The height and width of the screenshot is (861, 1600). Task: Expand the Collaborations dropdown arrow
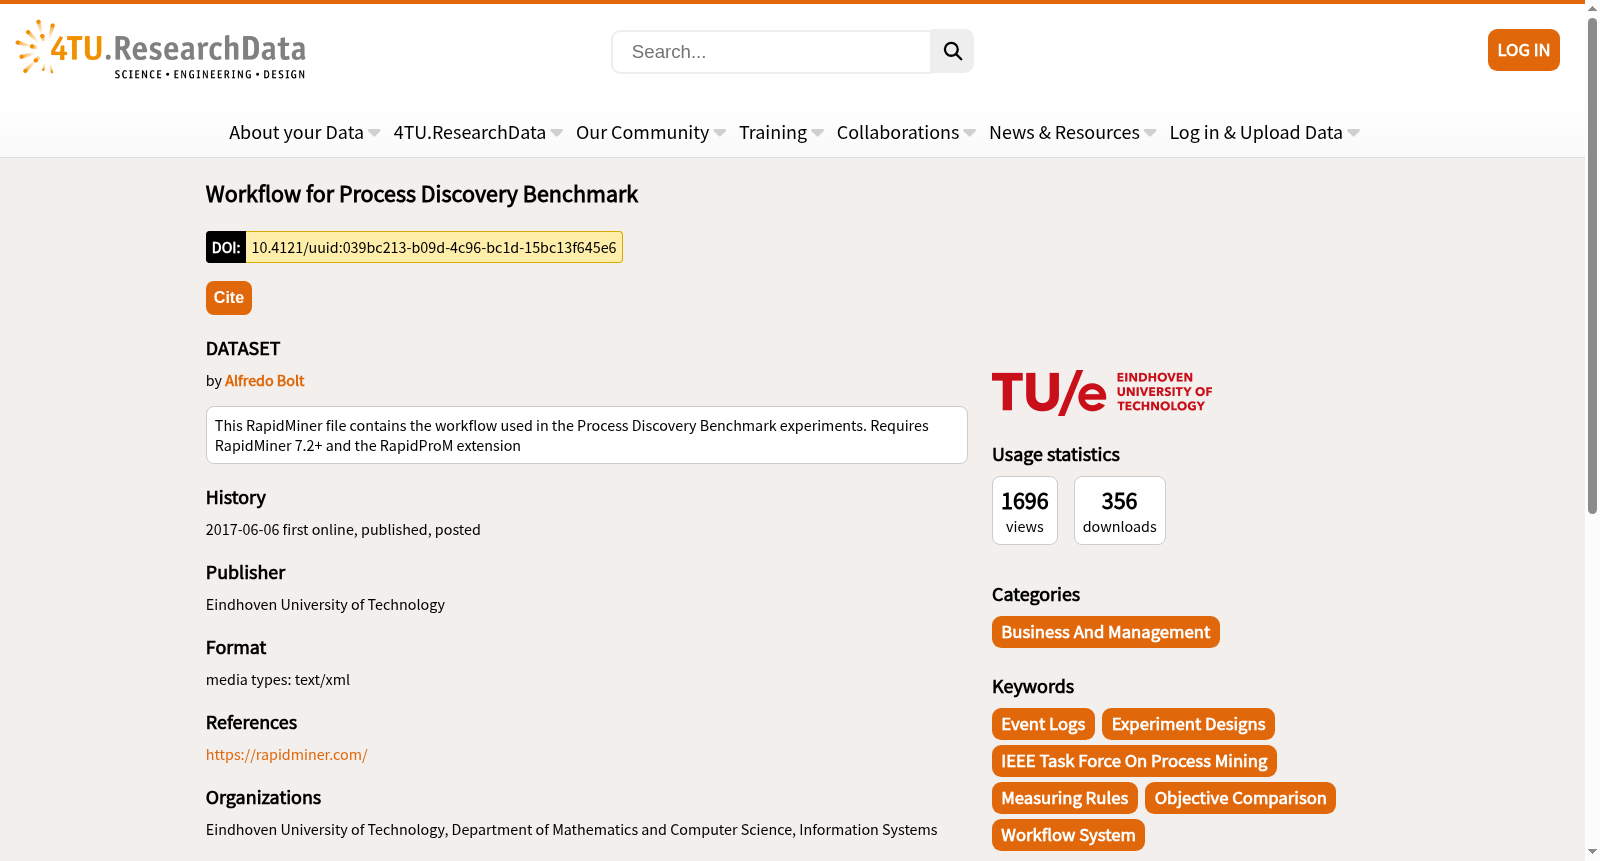(x=970, y=133)
